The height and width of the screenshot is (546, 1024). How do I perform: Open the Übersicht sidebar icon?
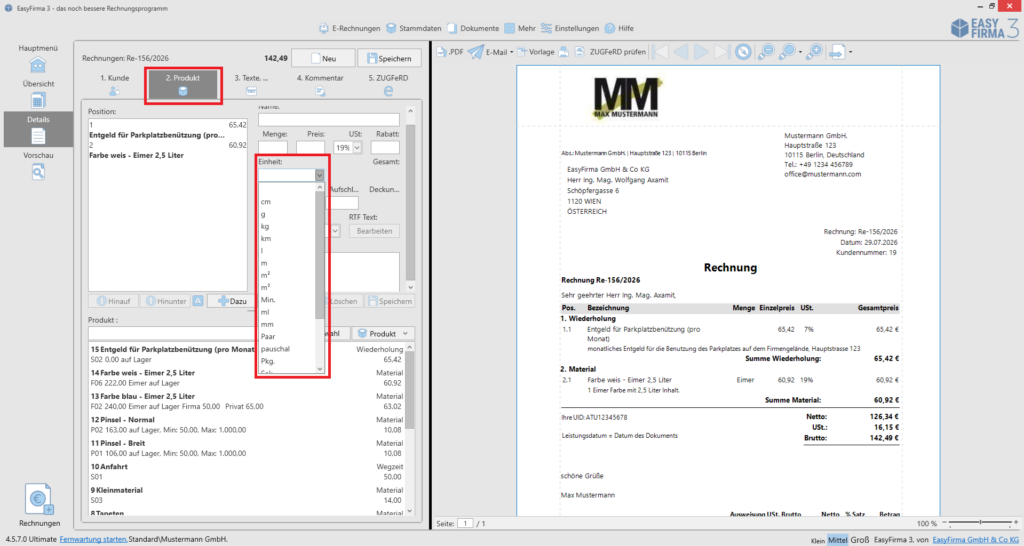pos(38,101)
